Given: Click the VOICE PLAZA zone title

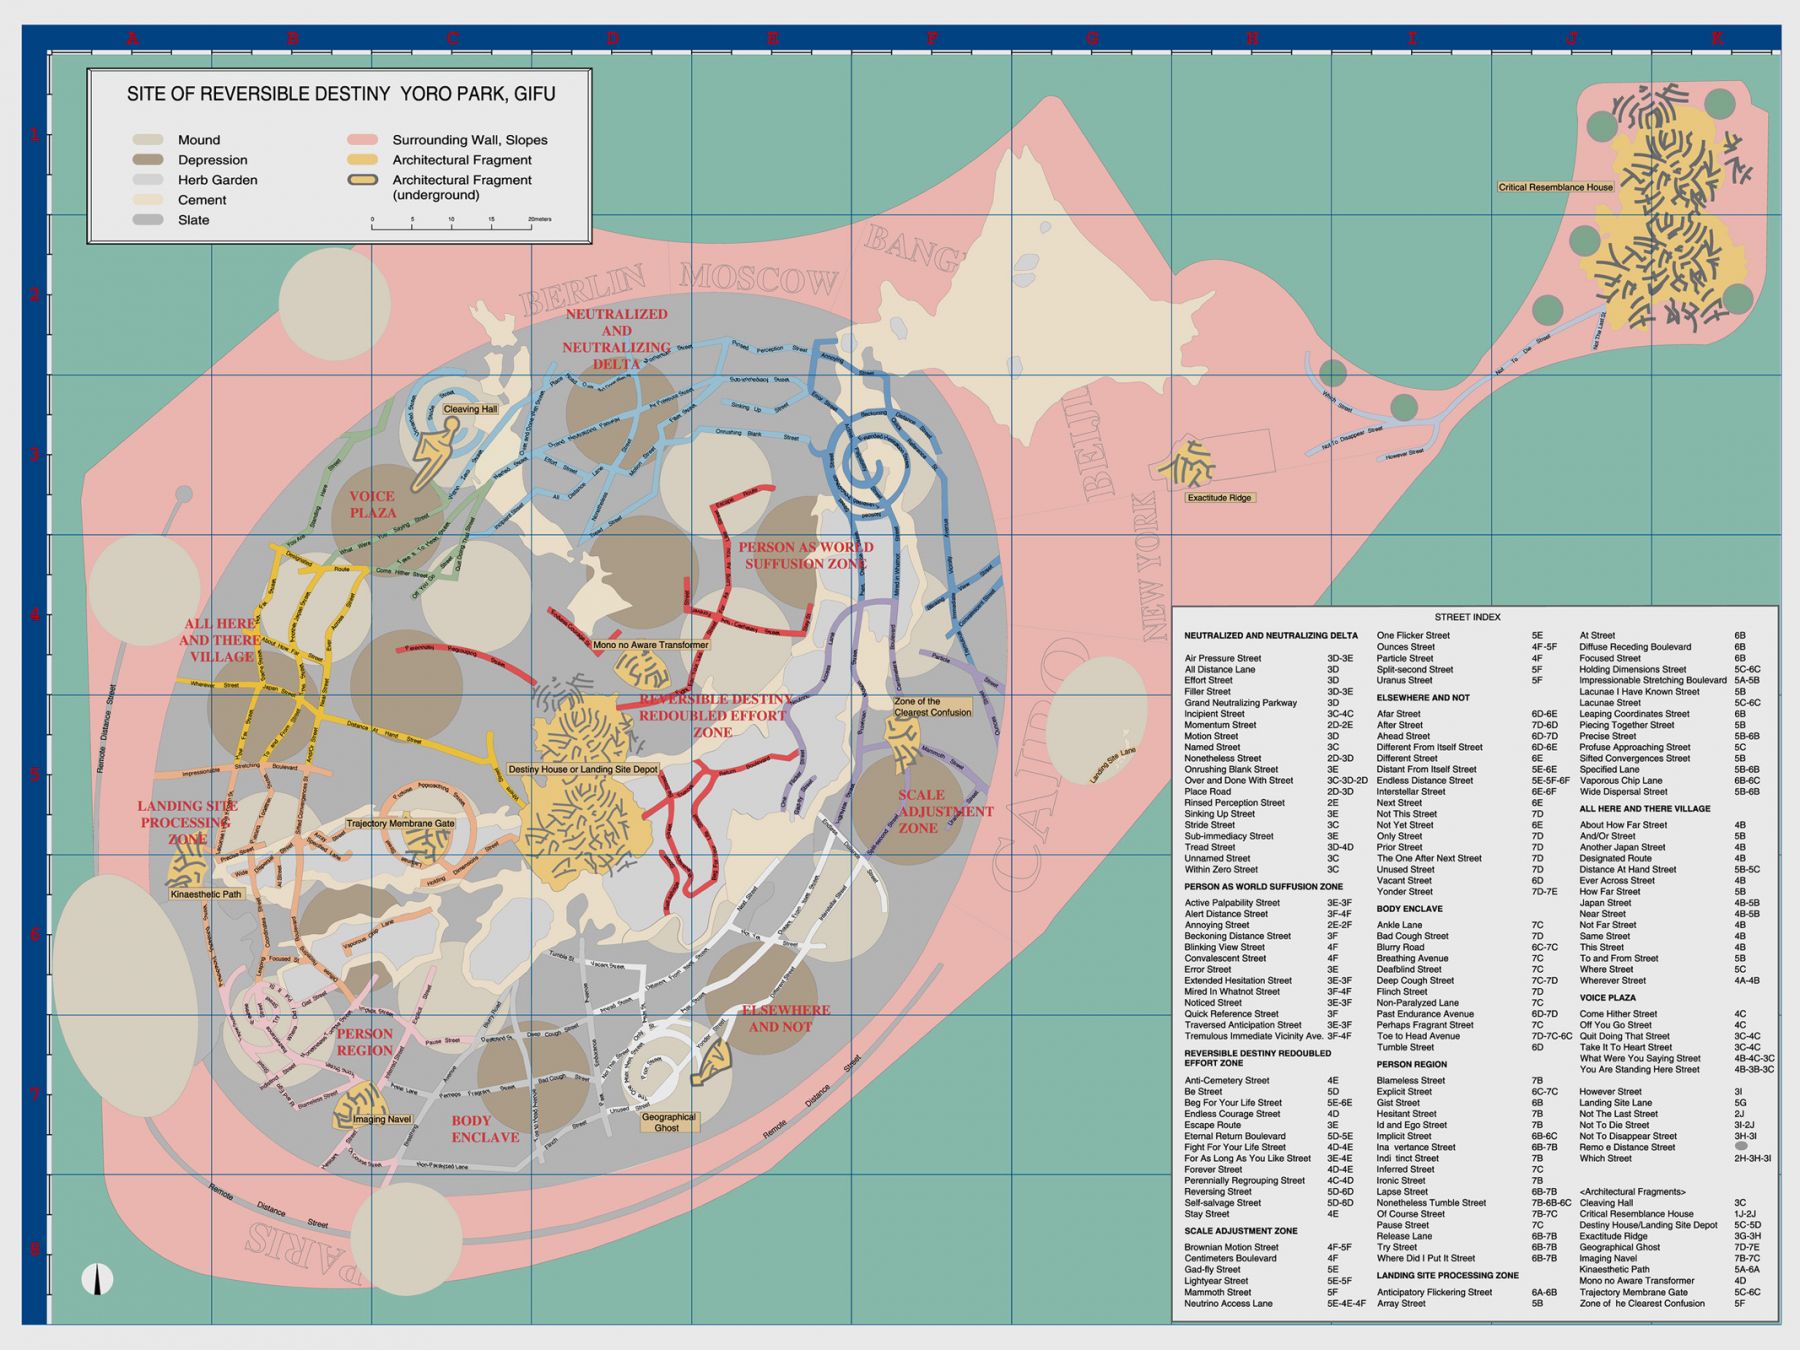Looking at the screenshot, I should click(372, 504).
